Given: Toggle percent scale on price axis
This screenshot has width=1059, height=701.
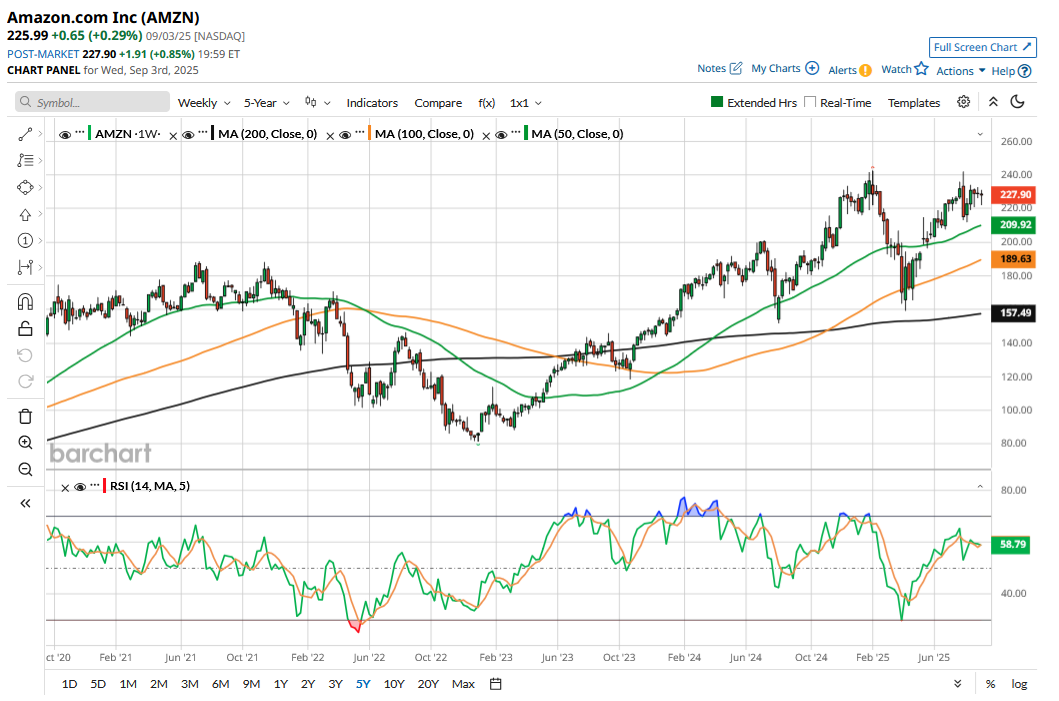Looking at the screenshot, I should click(x=990, y=684).
